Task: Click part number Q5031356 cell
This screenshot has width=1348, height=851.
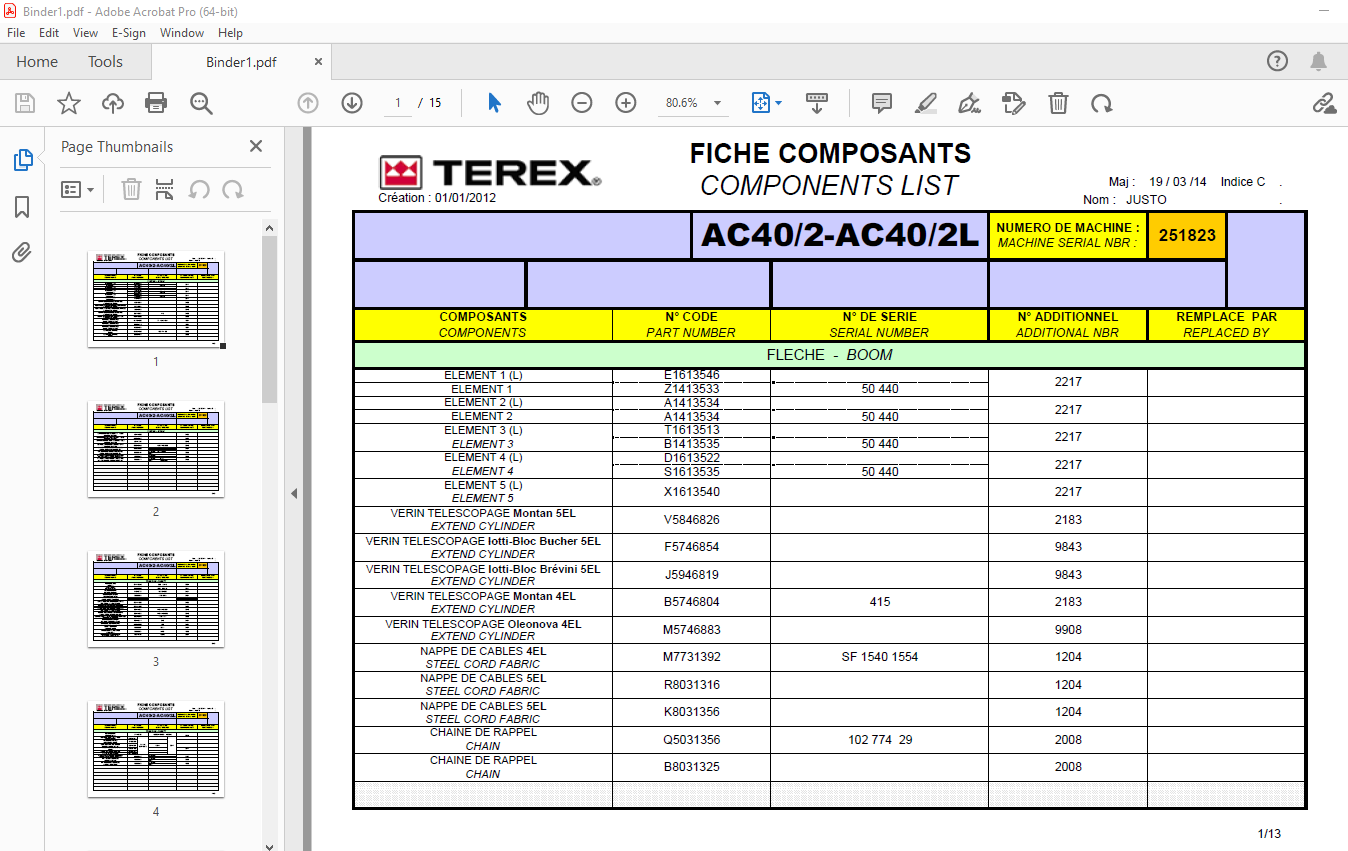Action: pyautogui.click(x=692, y=740)
